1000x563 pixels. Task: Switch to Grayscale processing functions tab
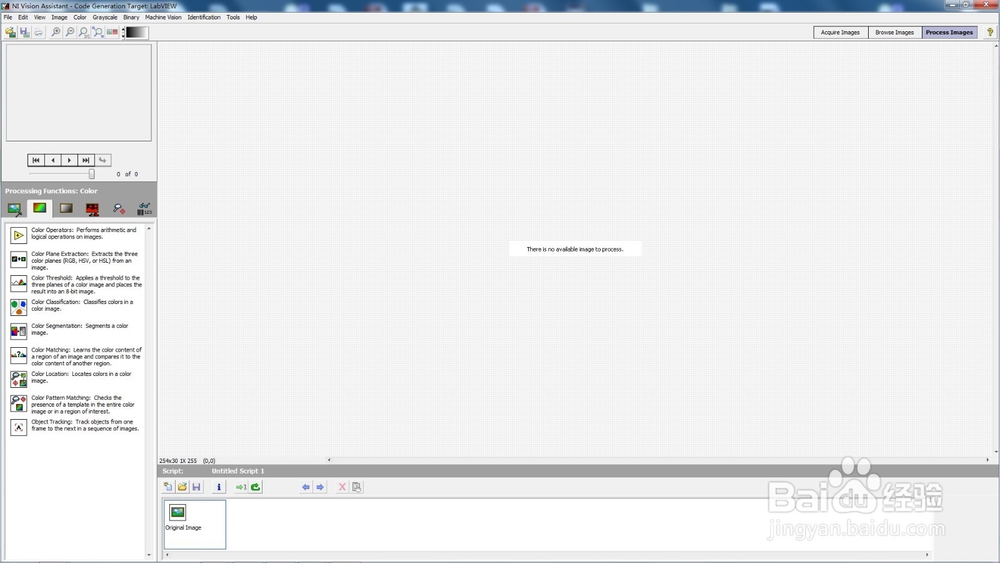click(66, 208)
